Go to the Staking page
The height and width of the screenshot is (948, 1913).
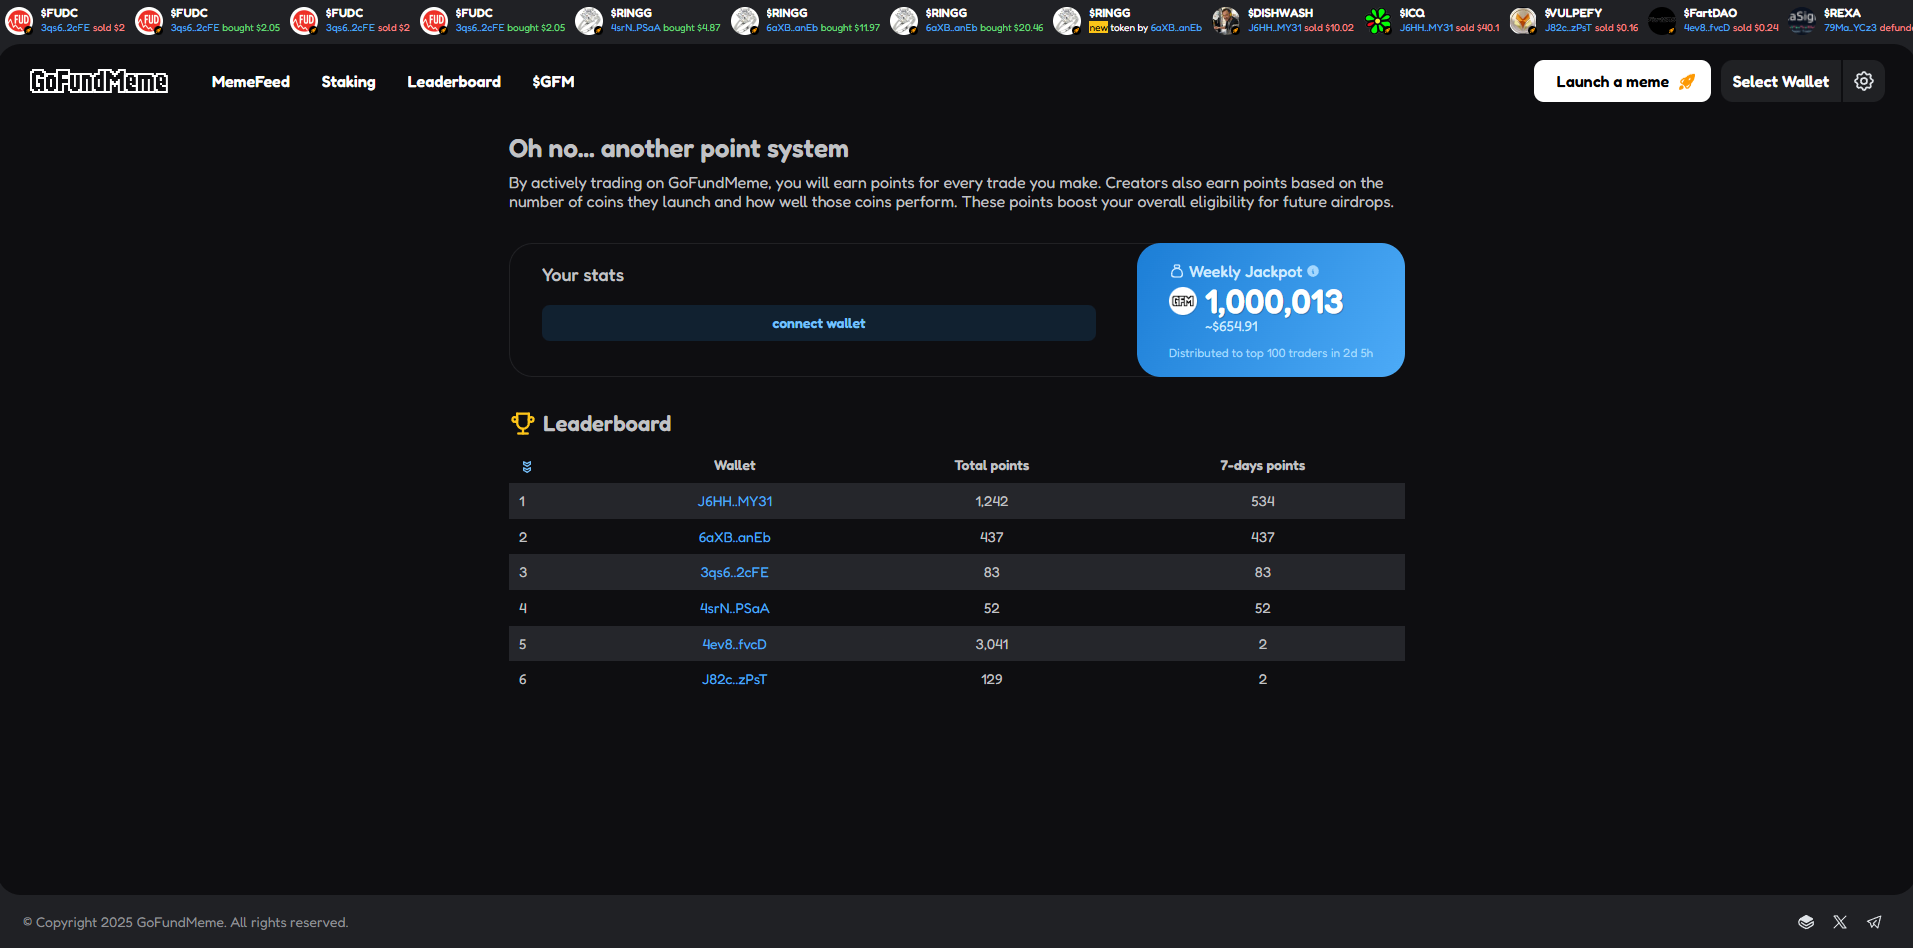[x=348, y=82]
